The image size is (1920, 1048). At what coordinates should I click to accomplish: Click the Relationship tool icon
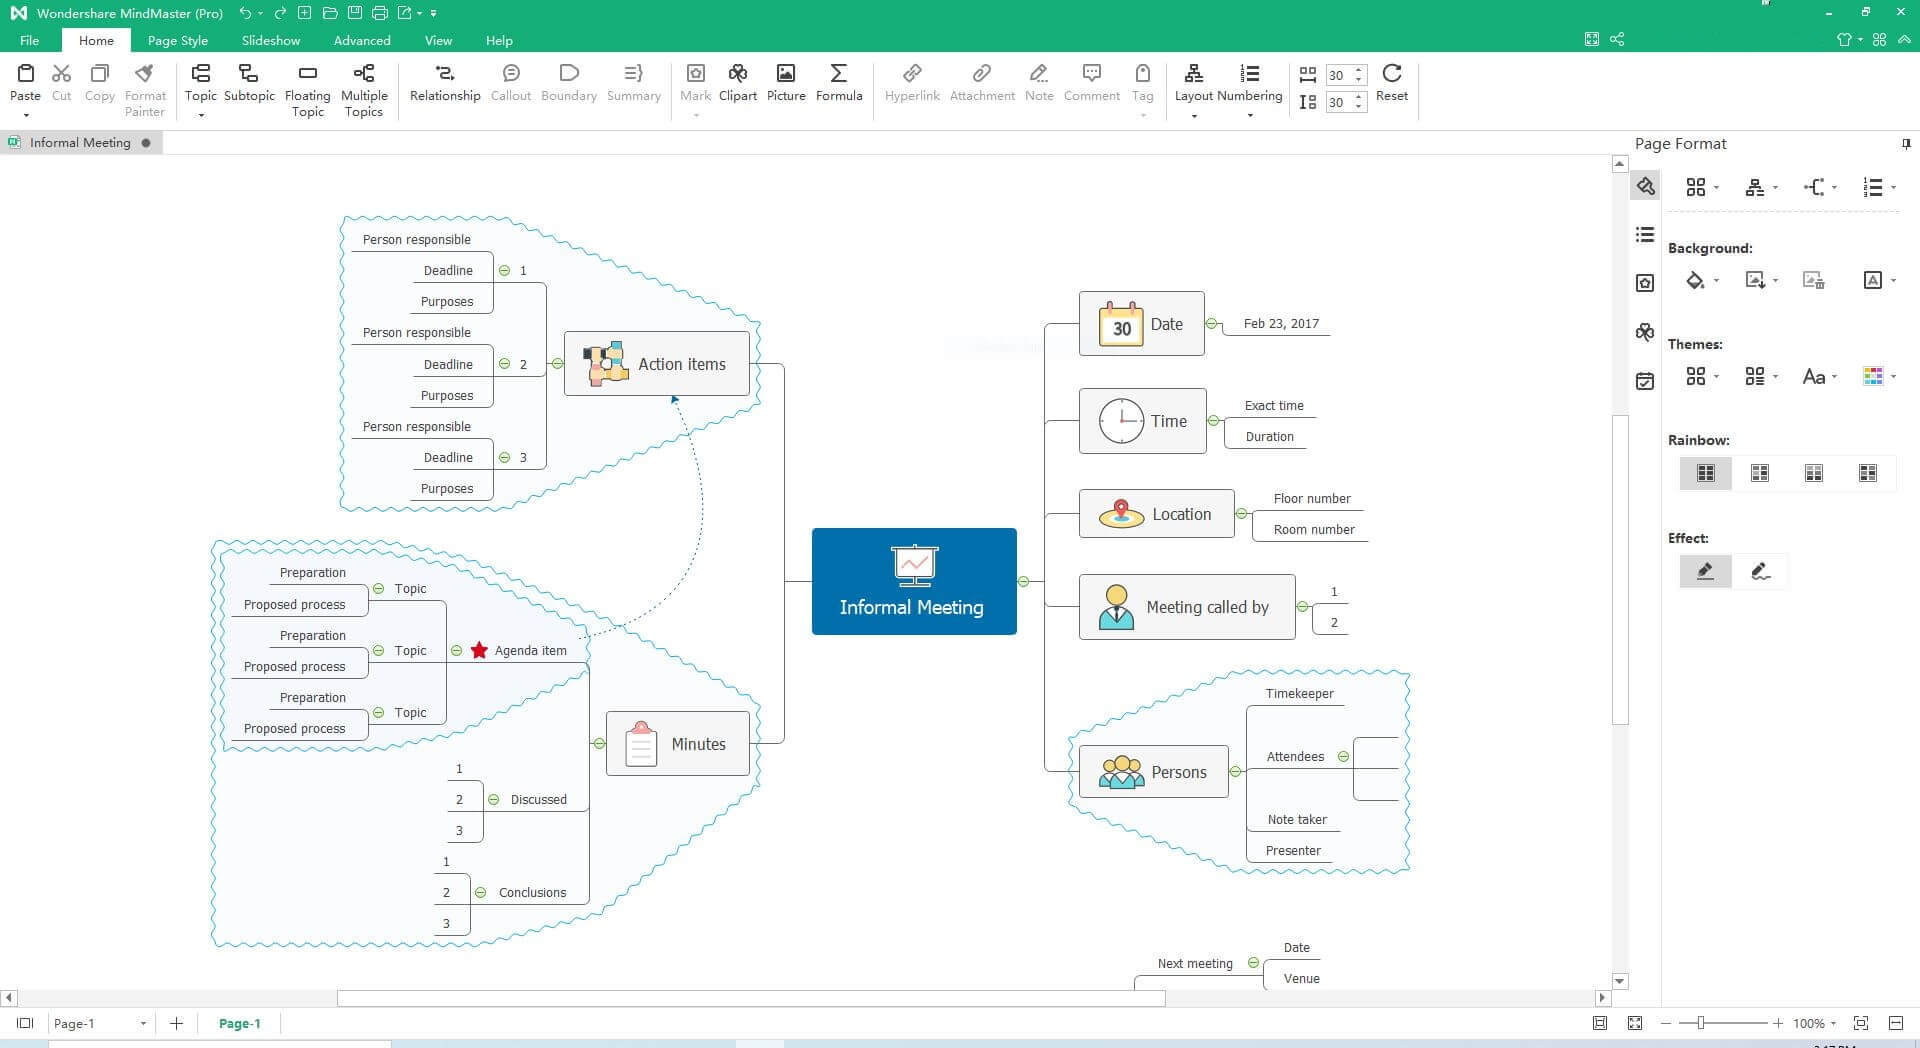coord(445,74)
